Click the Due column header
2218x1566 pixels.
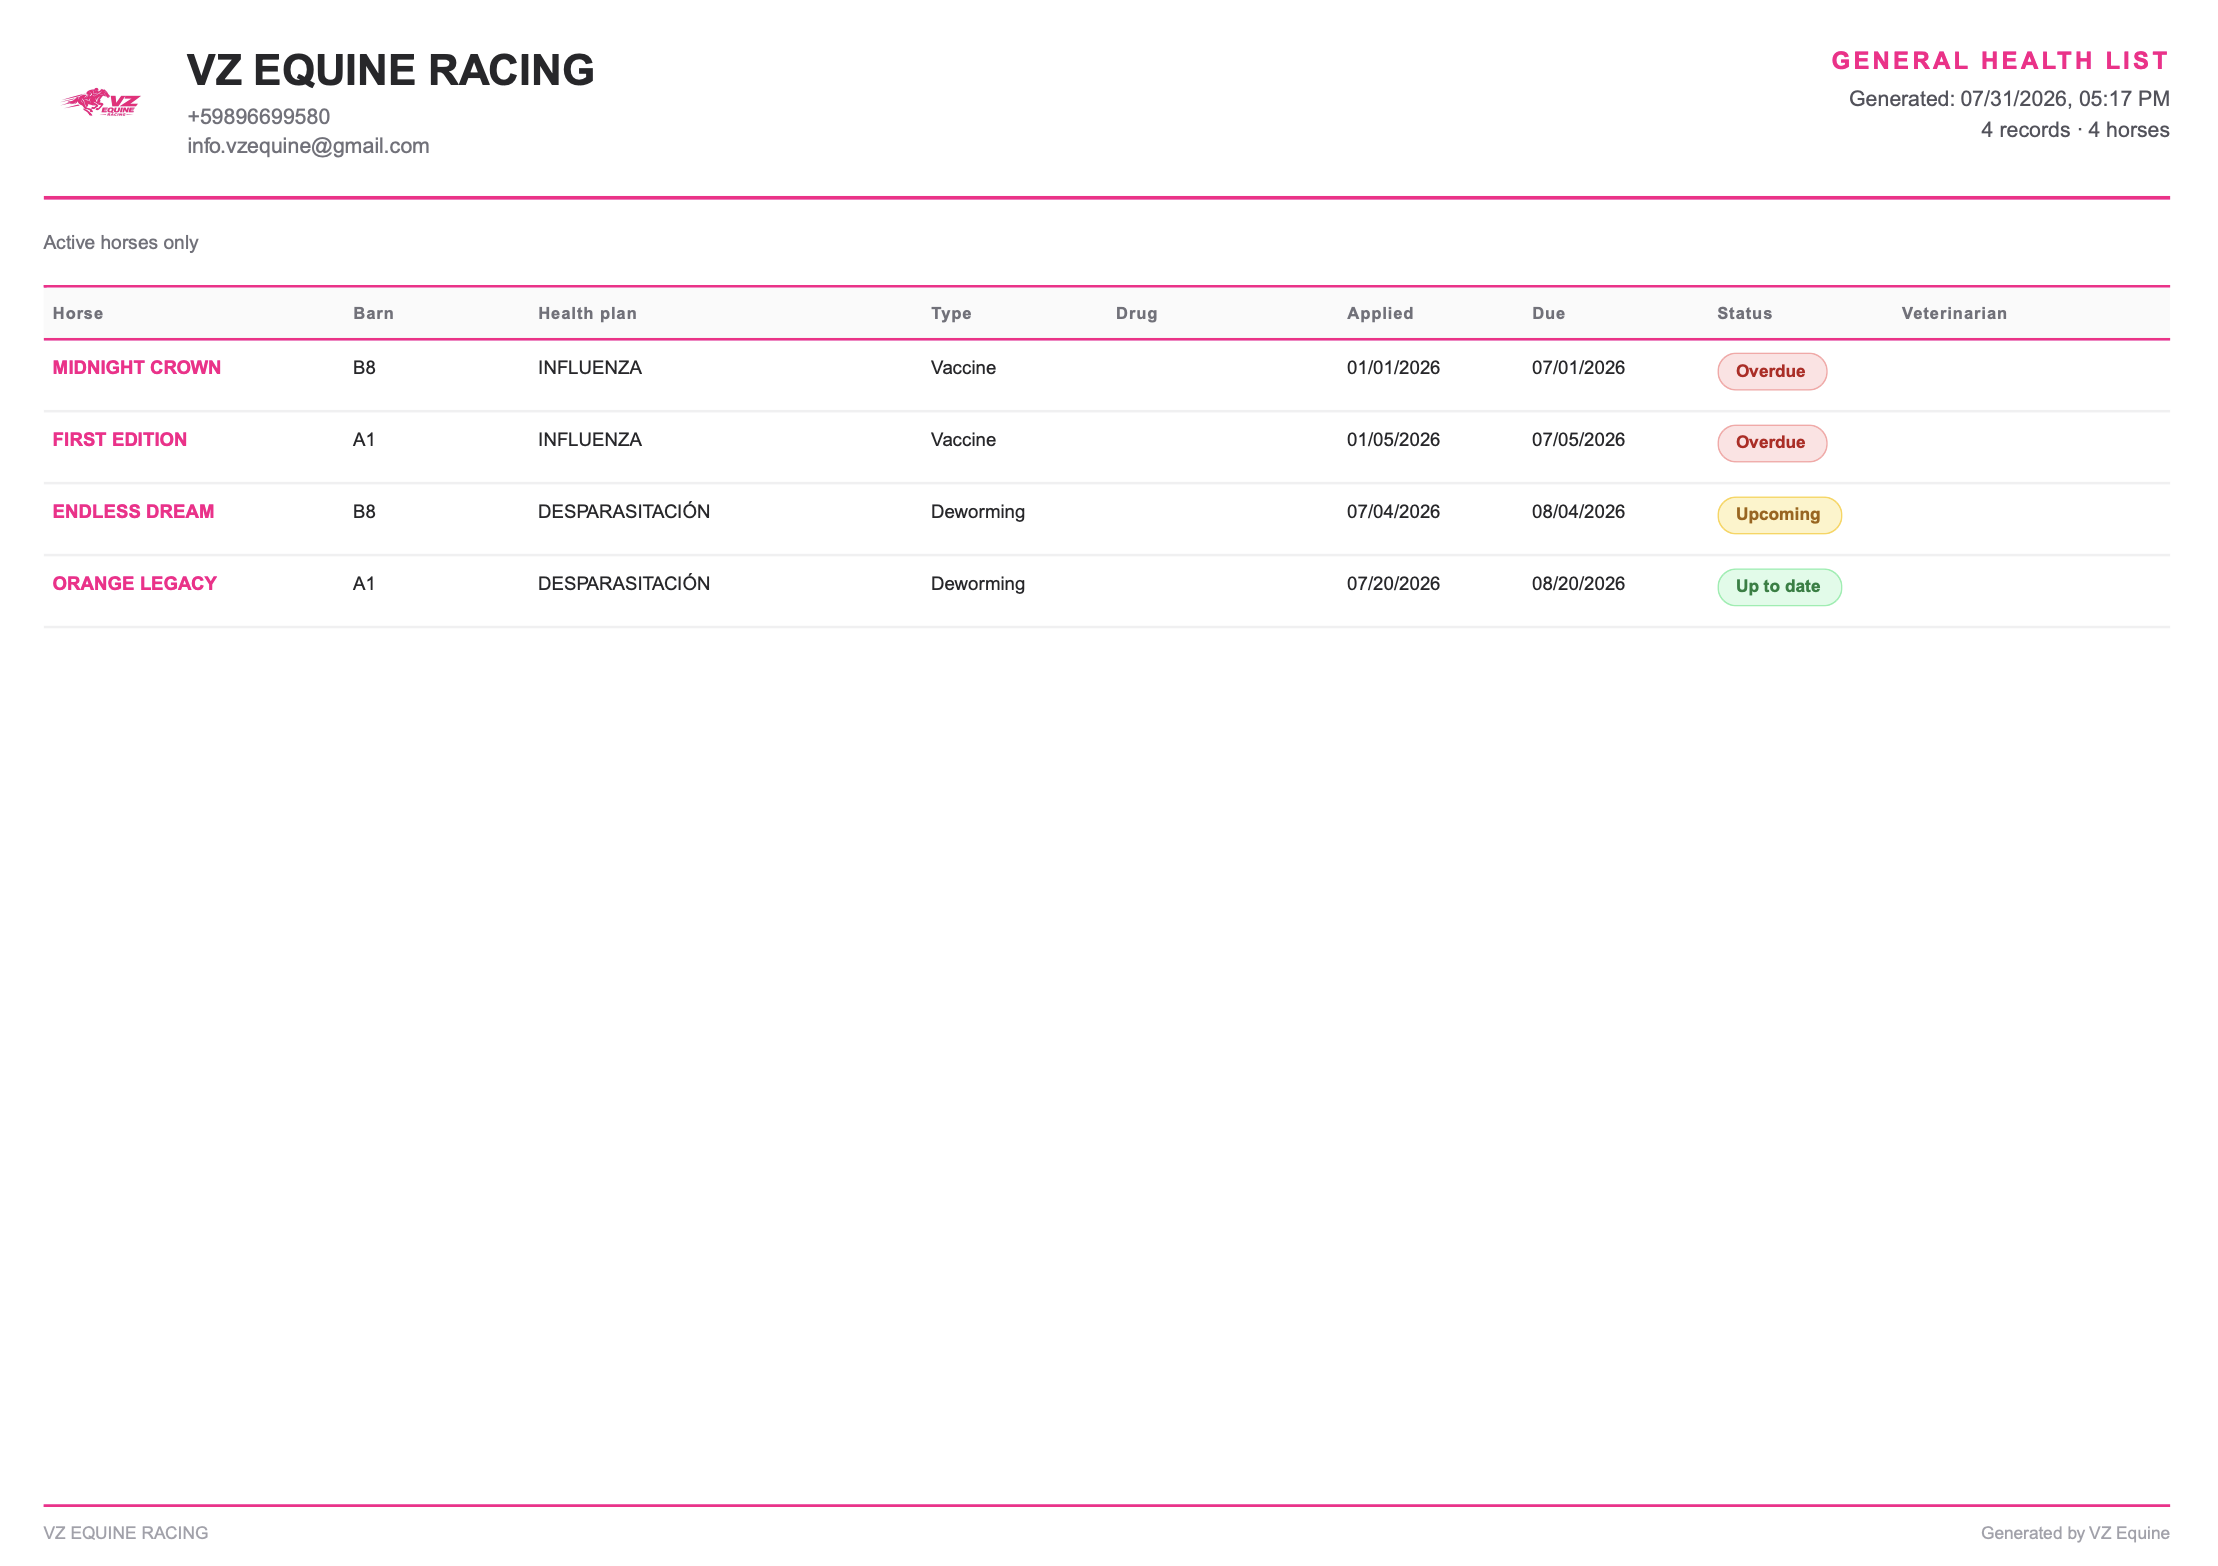click(x=1548, y=313)
